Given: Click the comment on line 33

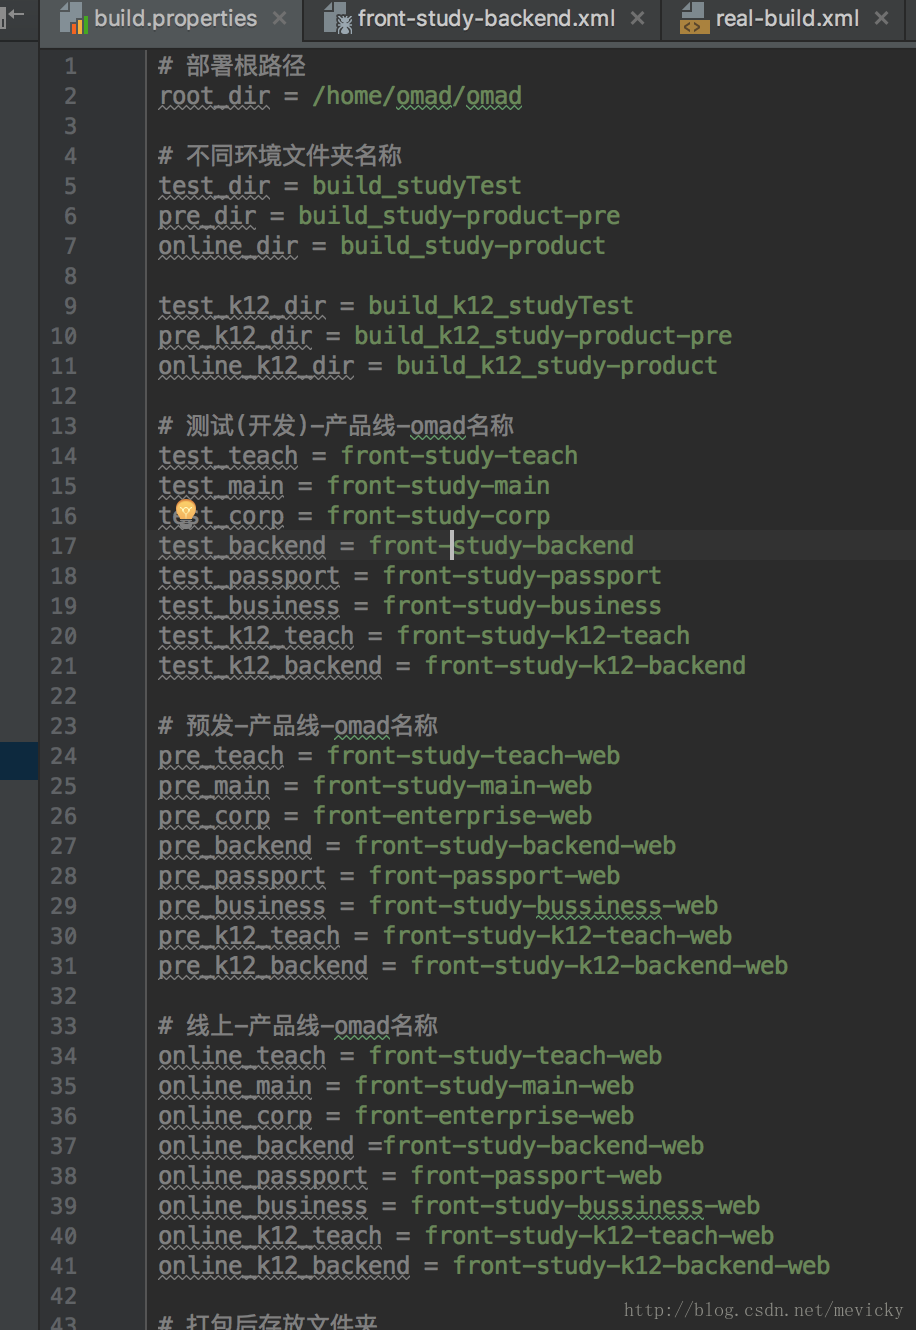Looking at the screenshot, I should pos(298,1026).
